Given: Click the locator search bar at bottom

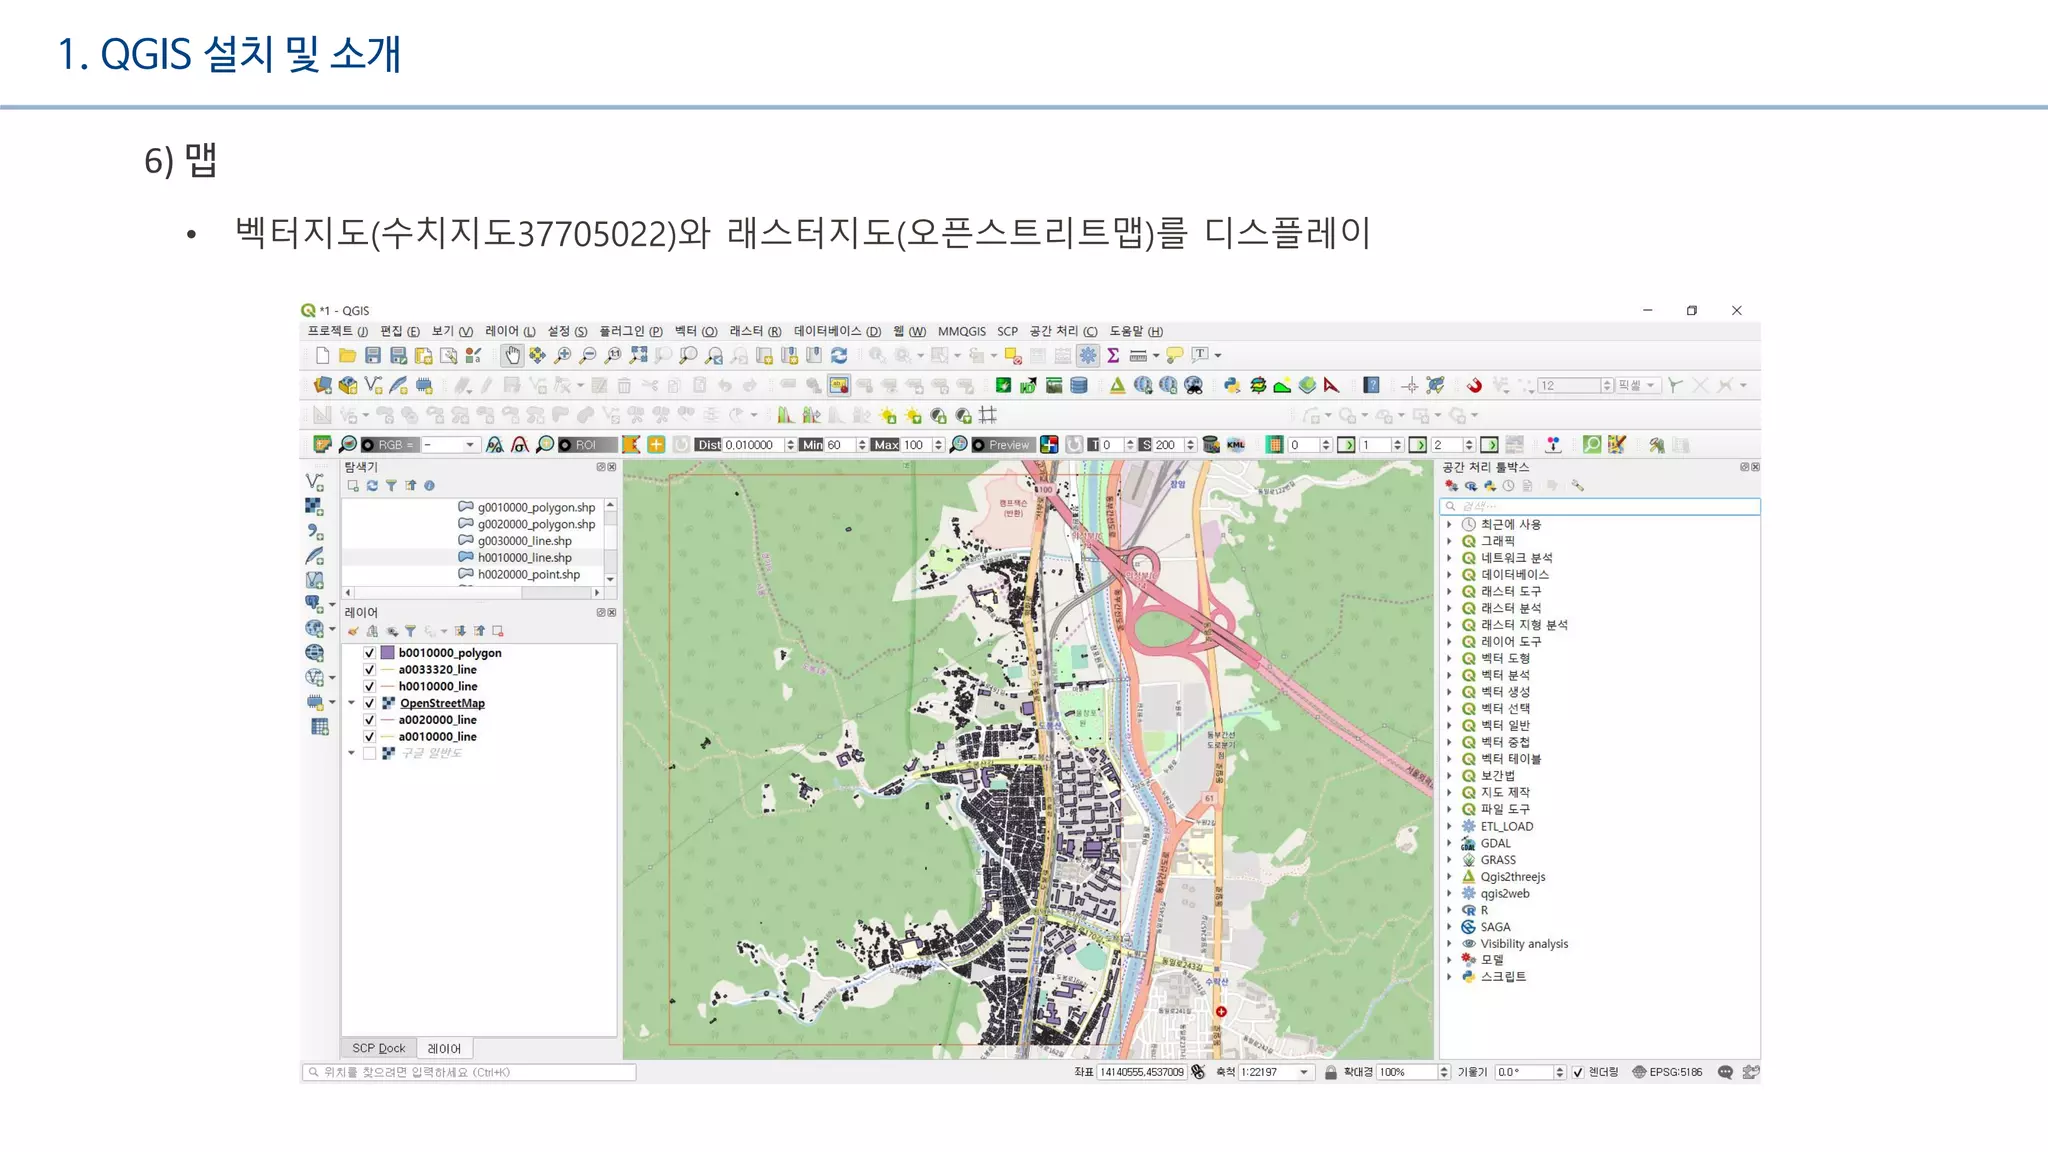Looking at the screenshot, I should (469, 1072).
